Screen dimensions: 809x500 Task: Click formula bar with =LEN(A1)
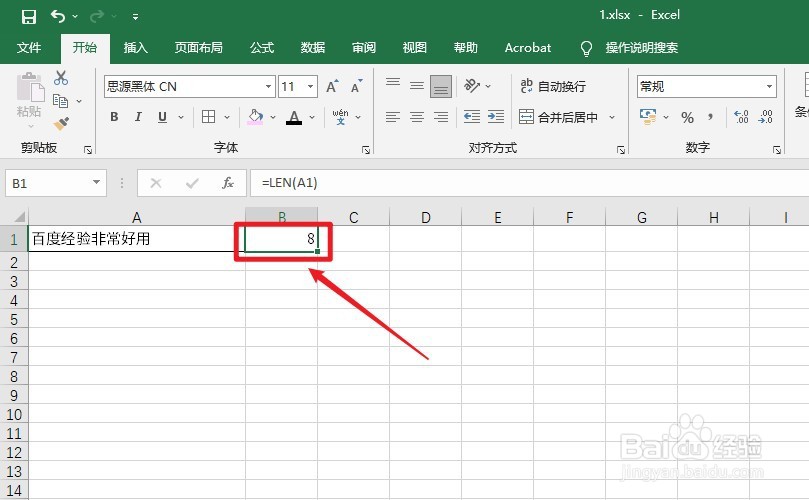click(x=529, y=183)
